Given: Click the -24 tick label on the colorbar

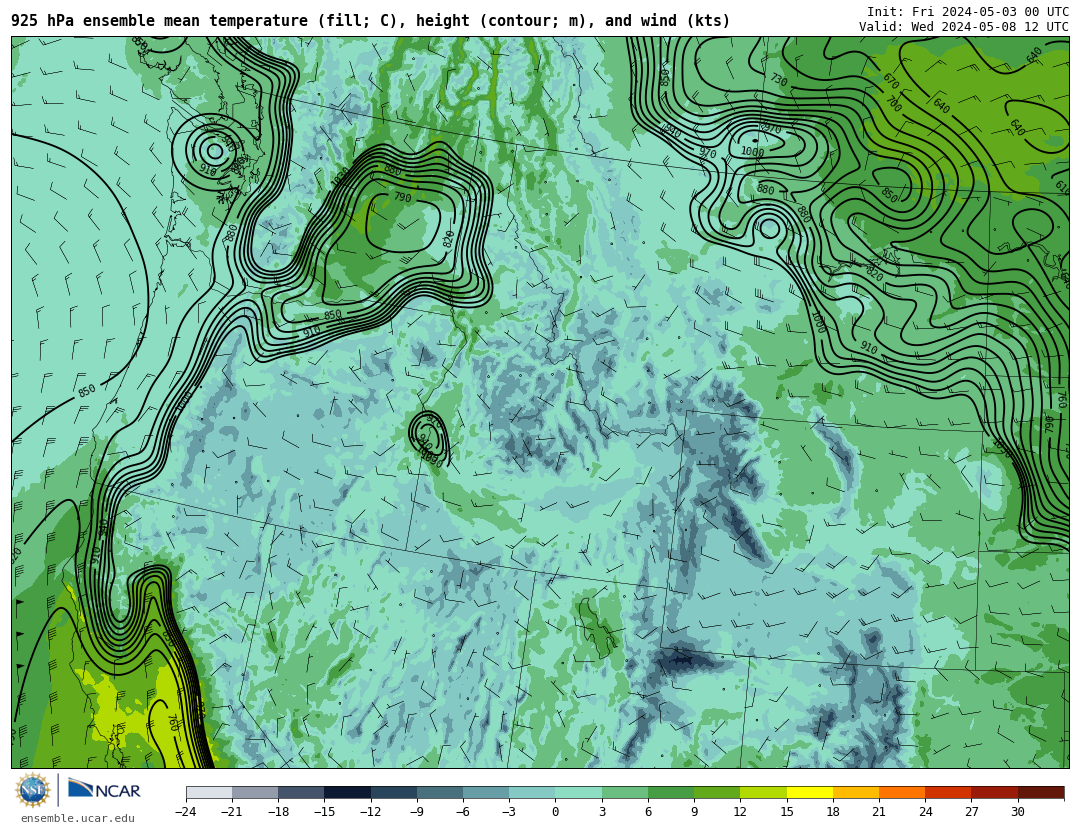Looking at the screenshot, I should (x=186, y=812).
